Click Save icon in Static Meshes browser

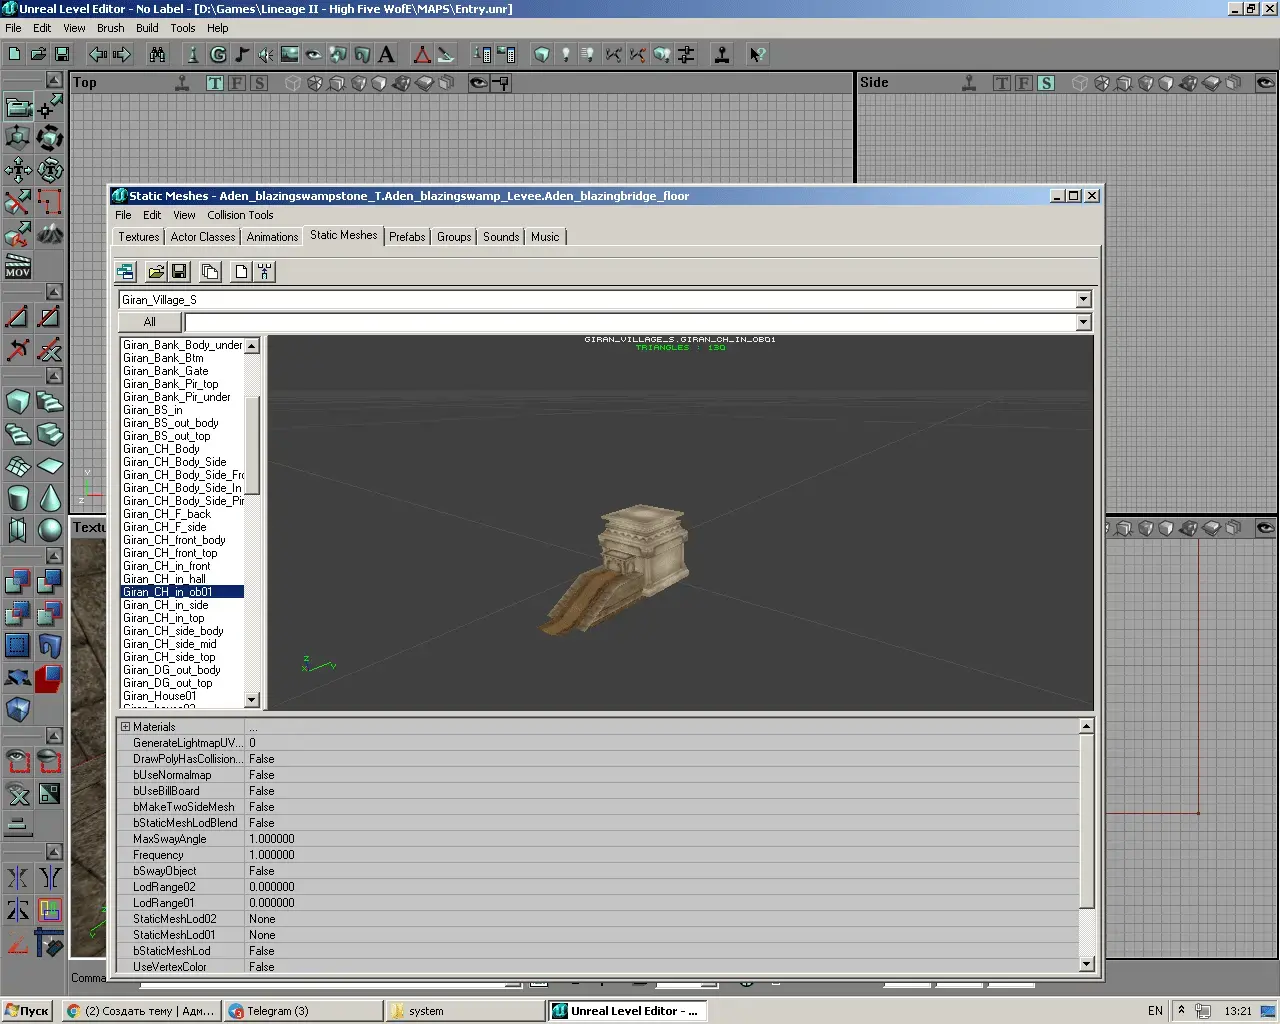coord(179,271)
